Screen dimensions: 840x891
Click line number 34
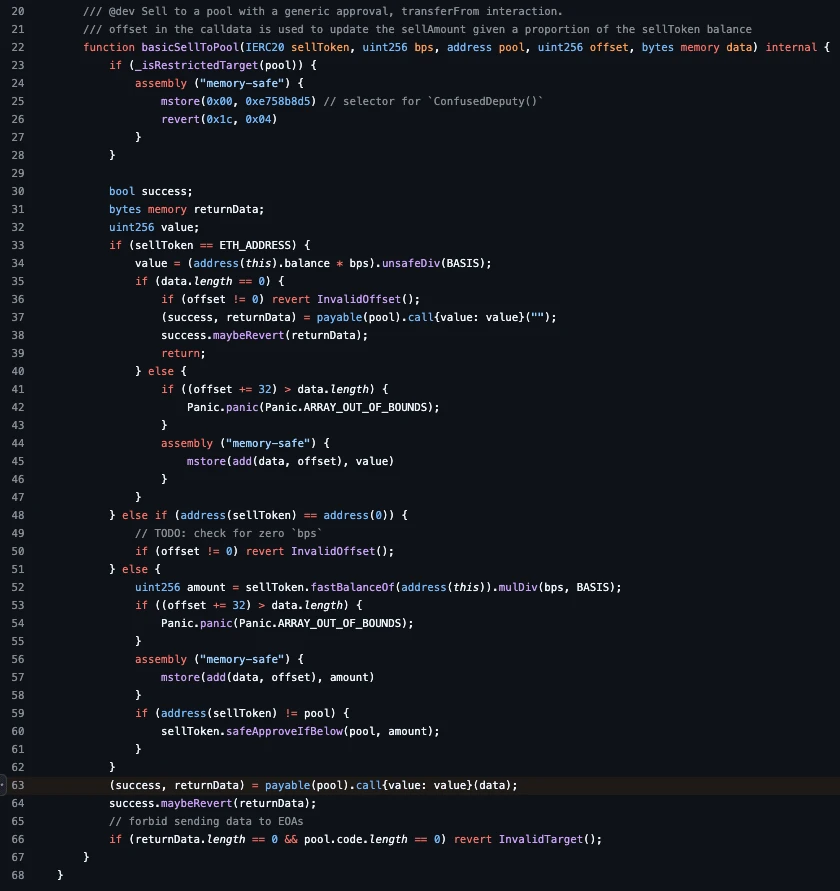18,263
